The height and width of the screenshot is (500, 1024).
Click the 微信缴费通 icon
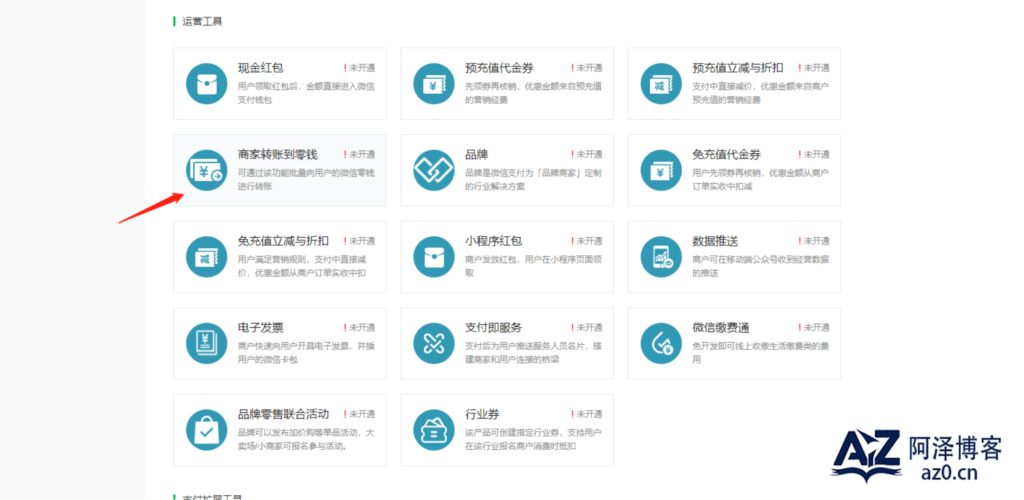point(661,343)
